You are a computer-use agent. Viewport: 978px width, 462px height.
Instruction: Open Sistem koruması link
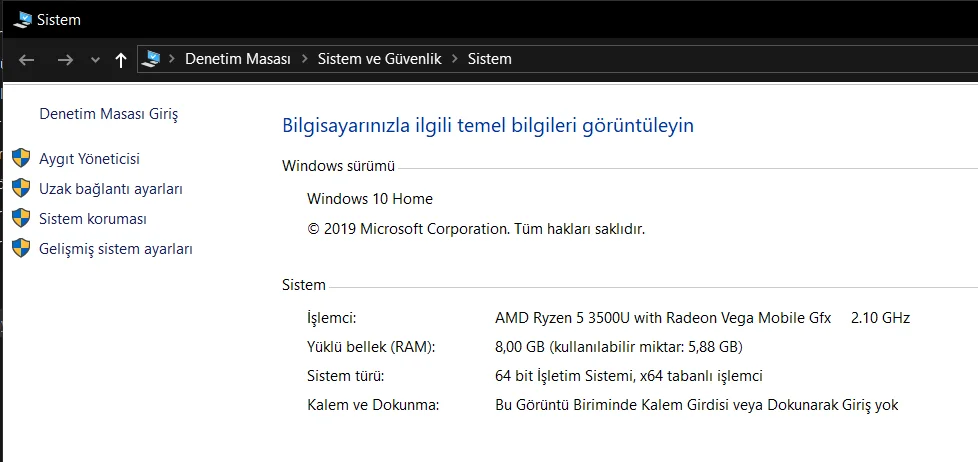93,219
